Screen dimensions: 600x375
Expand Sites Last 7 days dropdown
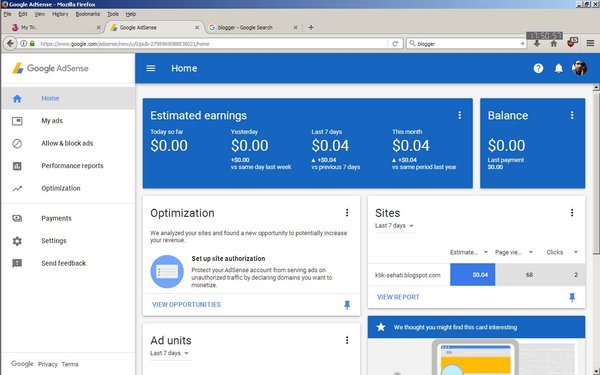click(394, 226)
